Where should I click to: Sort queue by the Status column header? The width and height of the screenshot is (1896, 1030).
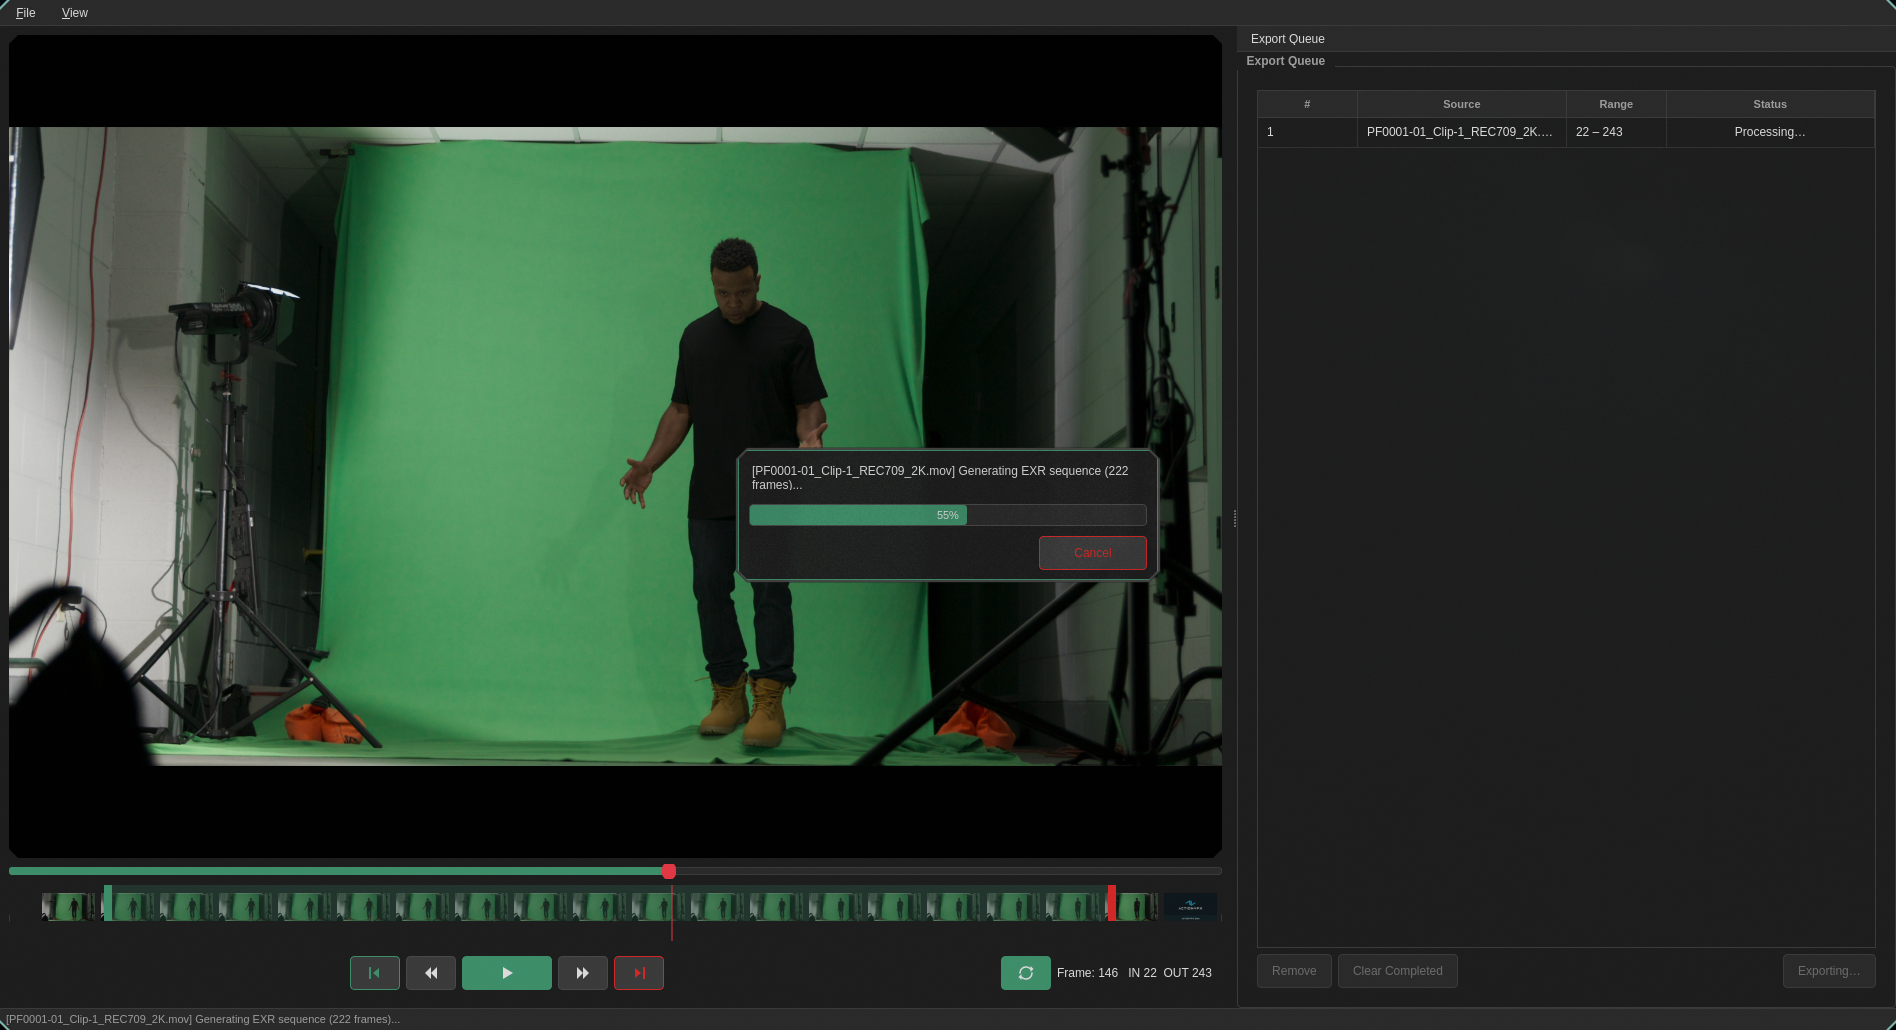1770,104
